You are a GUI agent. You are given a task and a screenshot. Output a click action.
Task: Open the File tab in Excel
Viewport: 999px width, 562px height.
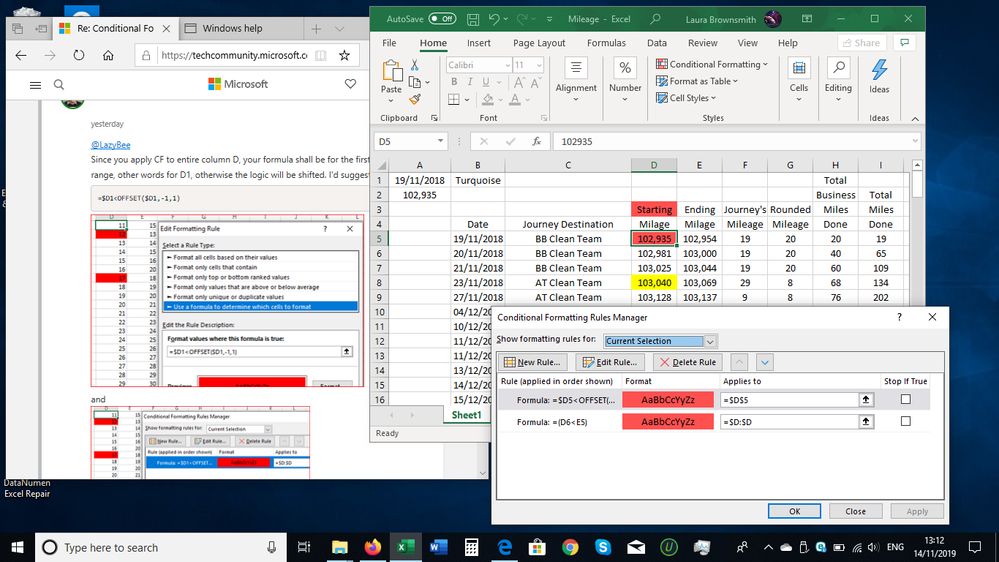(389, 43)
